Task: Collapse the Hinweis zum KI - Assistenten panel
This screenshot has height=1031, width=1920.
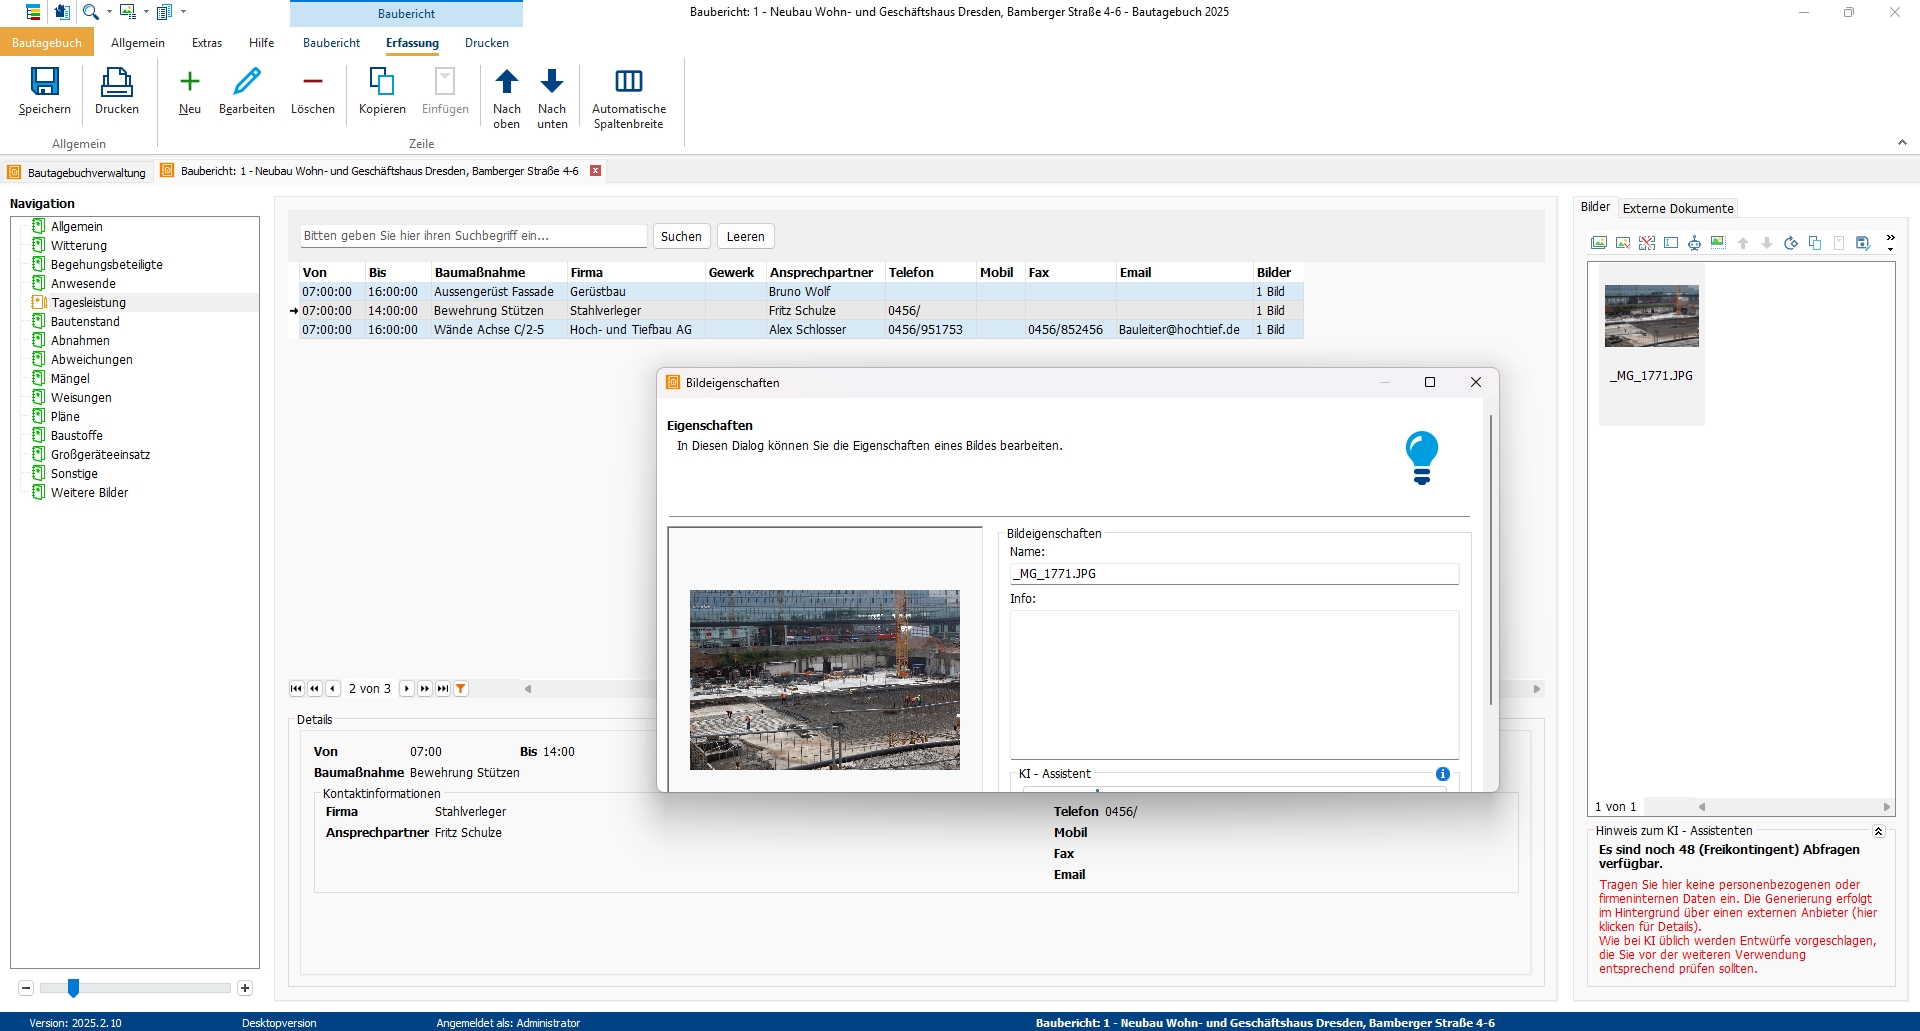Action: (x=1878, y=831)
